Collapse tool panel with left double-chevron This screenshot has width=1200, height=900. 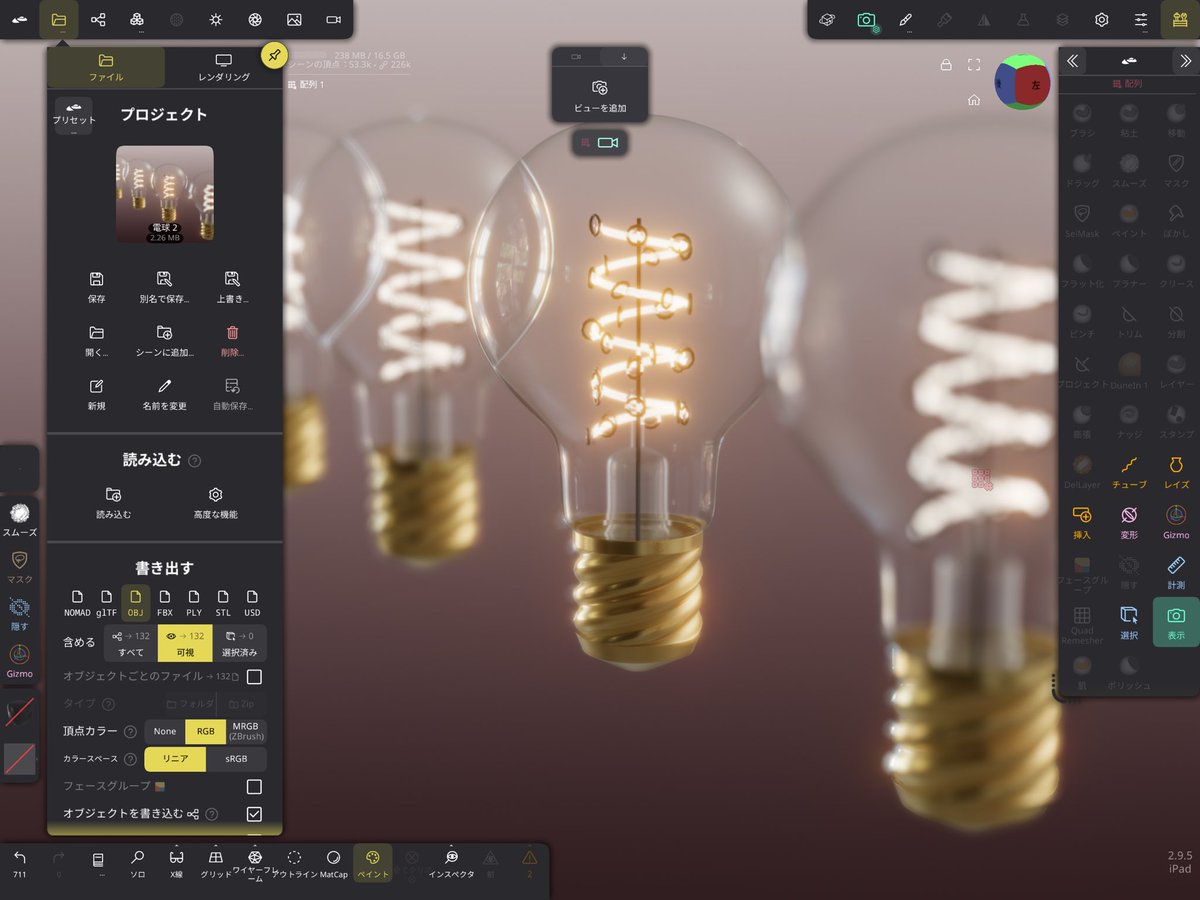pos(1072,61)
